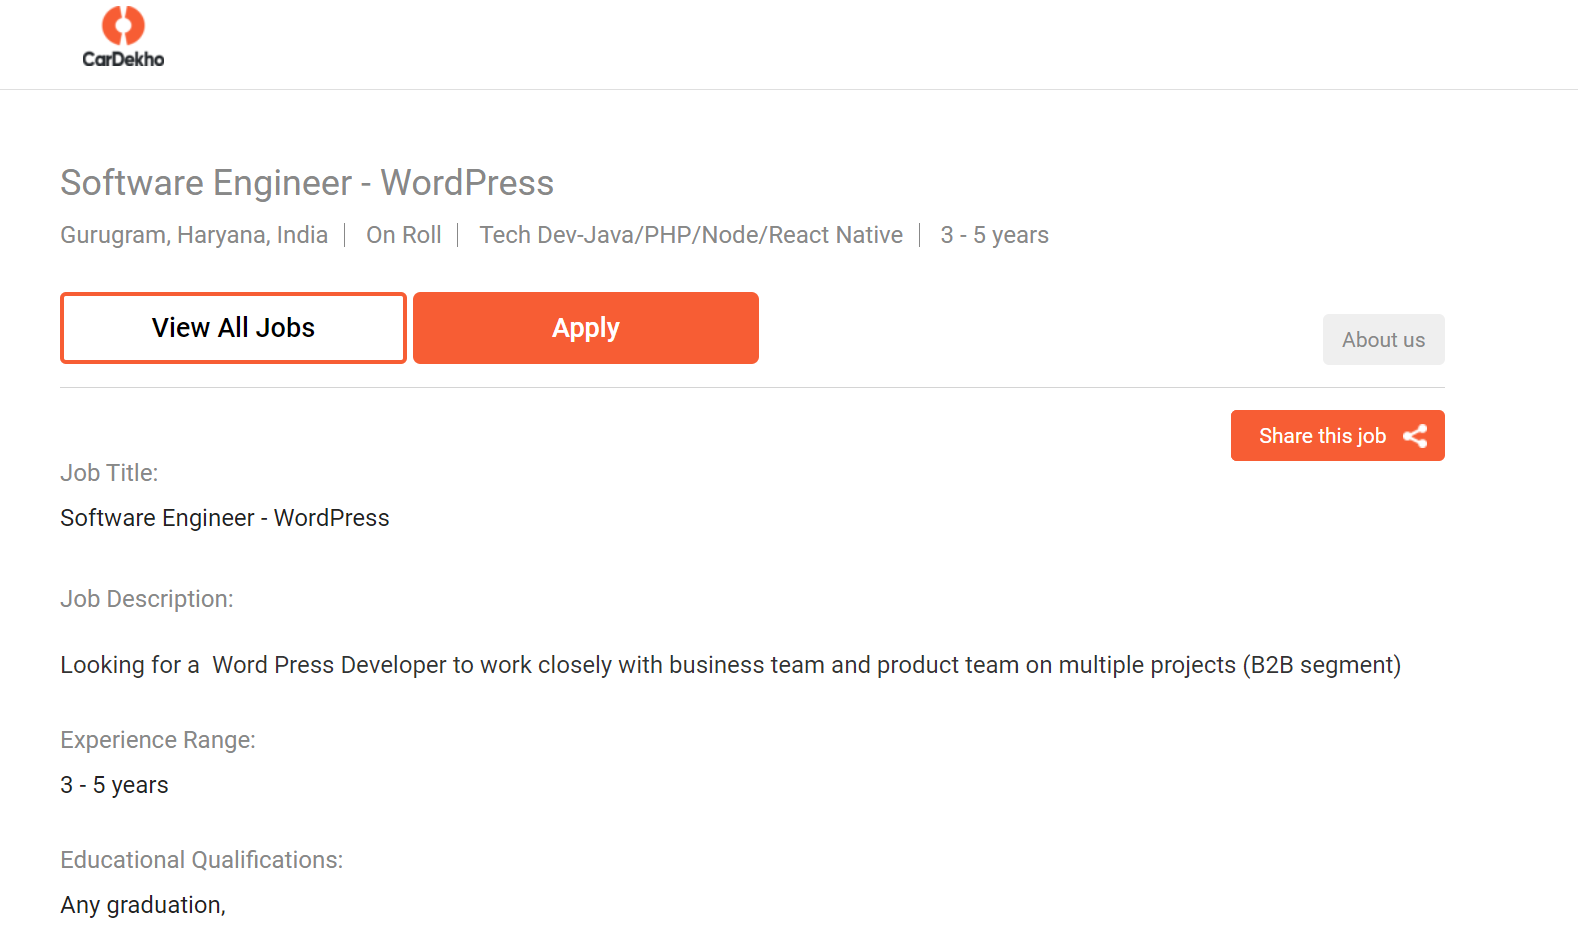The height and width of the screenshot is (946, 1578).
Task: Click the Word Press Developer description sentence
Action: click(x=730, y=665)
